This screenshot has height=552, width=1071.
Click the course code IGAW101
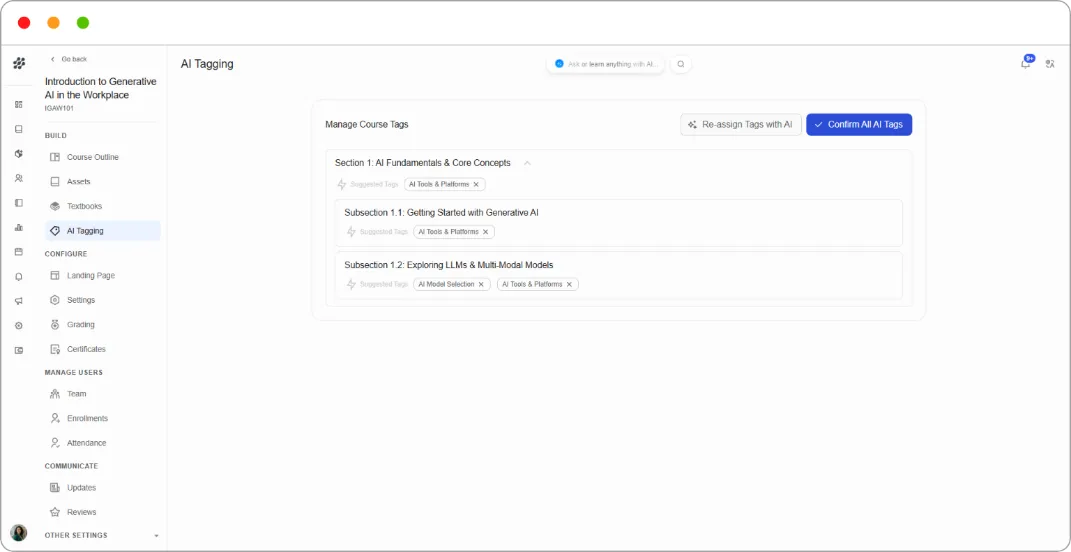click(x=58, y=107)
